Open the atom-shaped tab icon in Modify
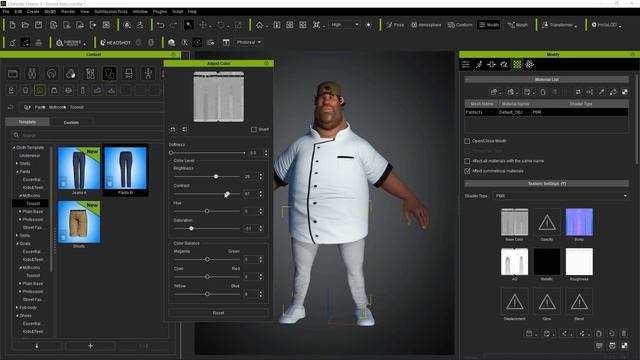This screenshot has width=640, height=360. pyautogui.click(x=530, y=64)
